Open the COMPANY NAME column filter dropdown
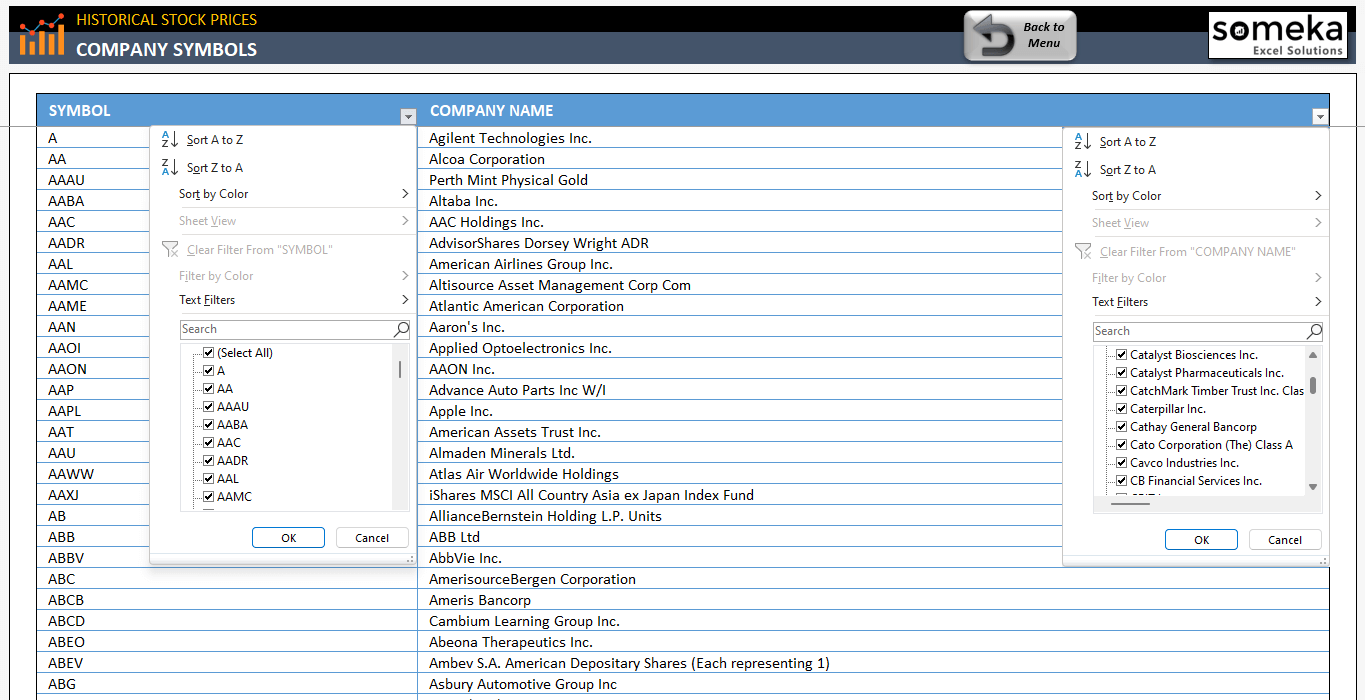 coord(1320,117)
